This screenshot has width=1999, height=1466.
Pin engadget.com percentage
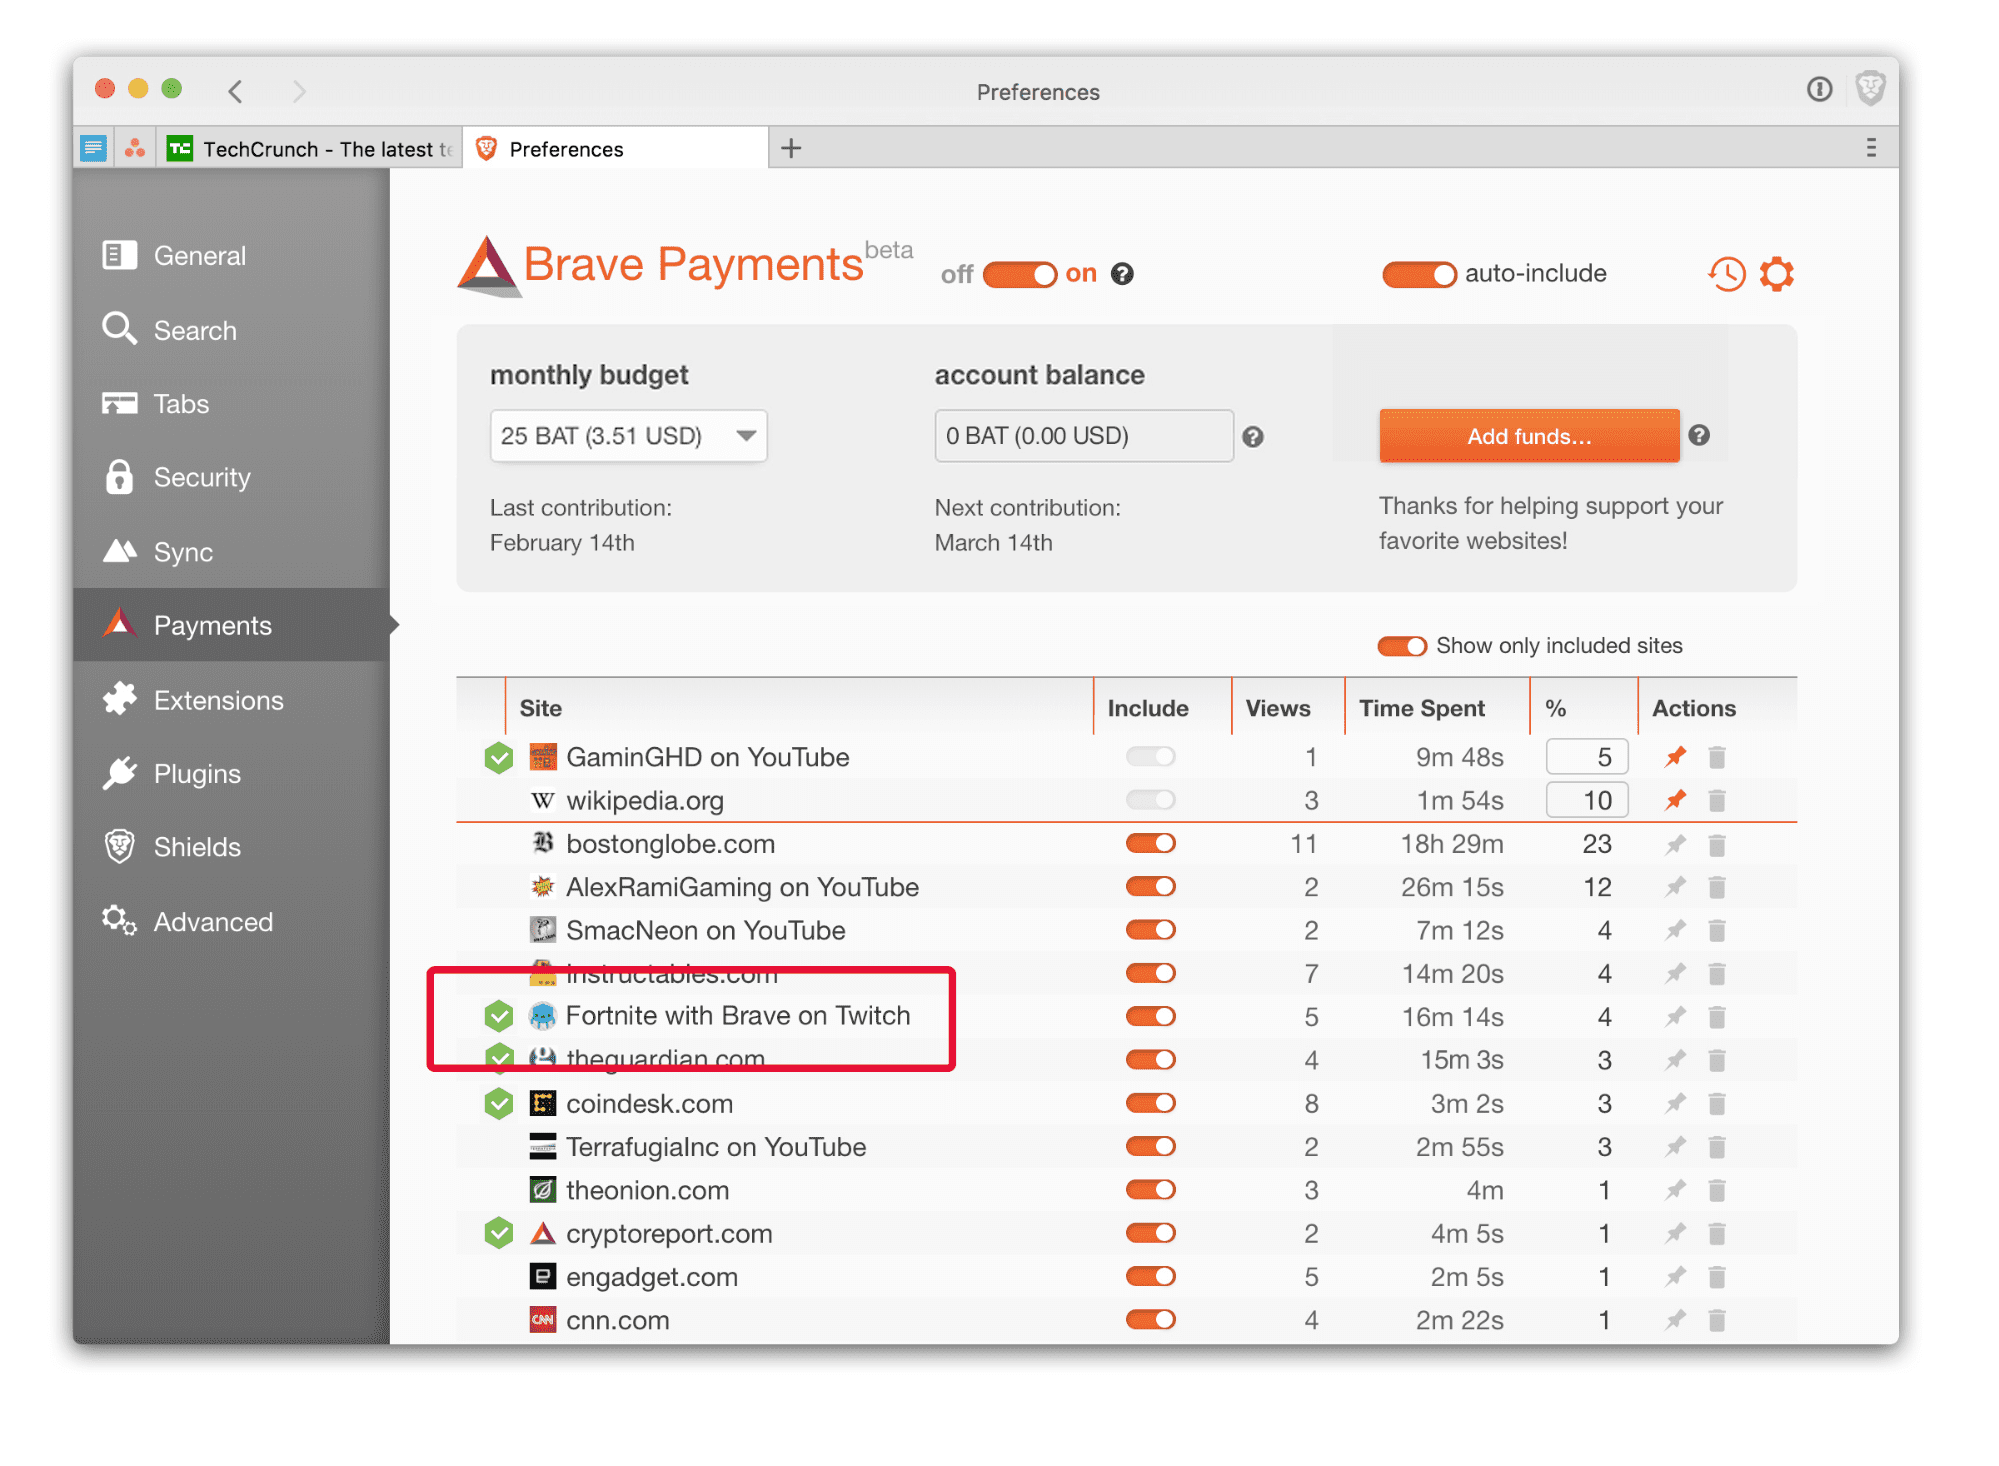pos(1676,1277)
